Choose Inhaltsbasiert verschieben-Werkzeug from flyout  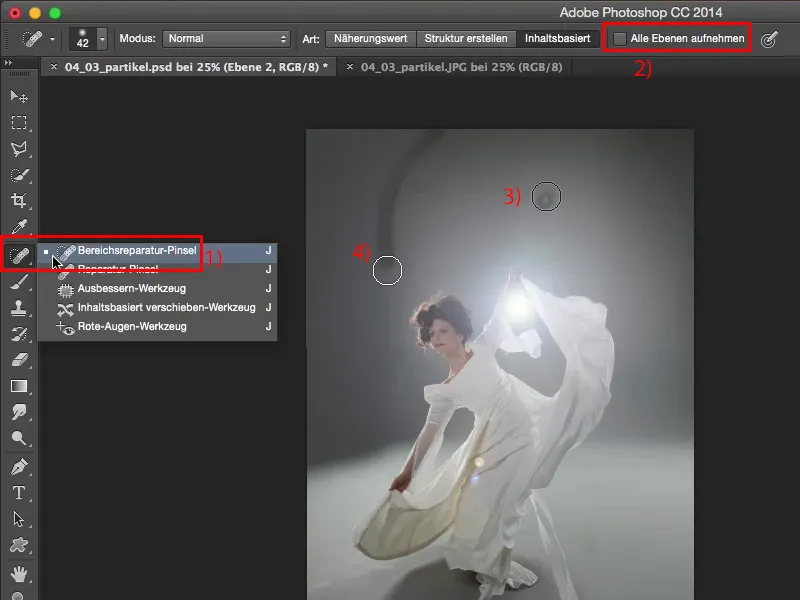click(158, 308)
